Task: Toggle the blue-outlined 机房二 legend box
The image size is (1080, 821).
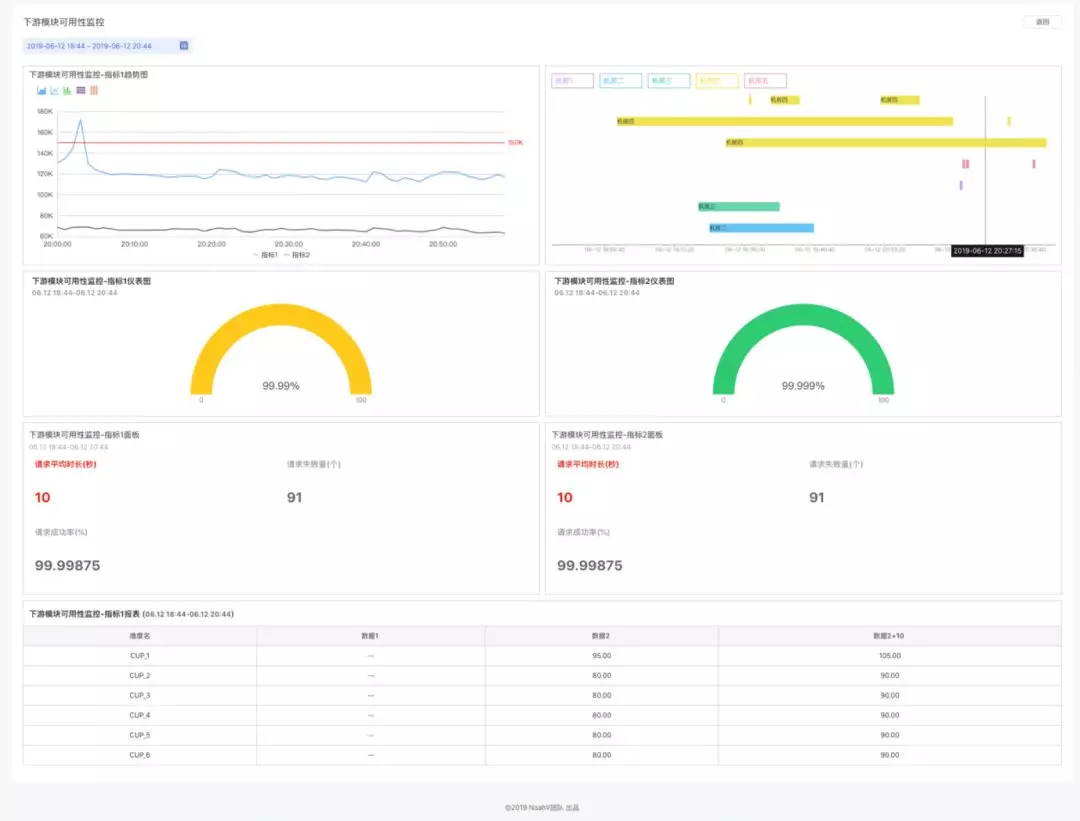Action: click(x=621, y=81)
